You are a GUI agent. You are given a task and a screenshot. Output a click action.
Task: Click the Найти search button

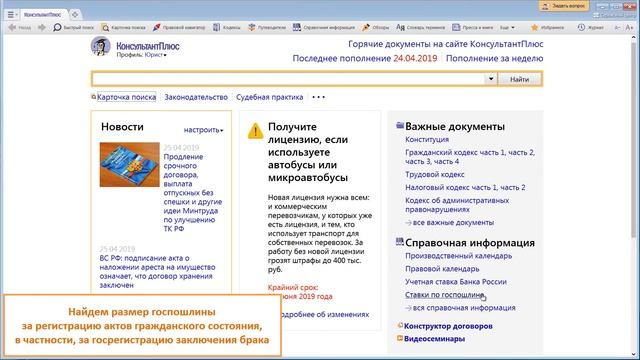[520, 79]
